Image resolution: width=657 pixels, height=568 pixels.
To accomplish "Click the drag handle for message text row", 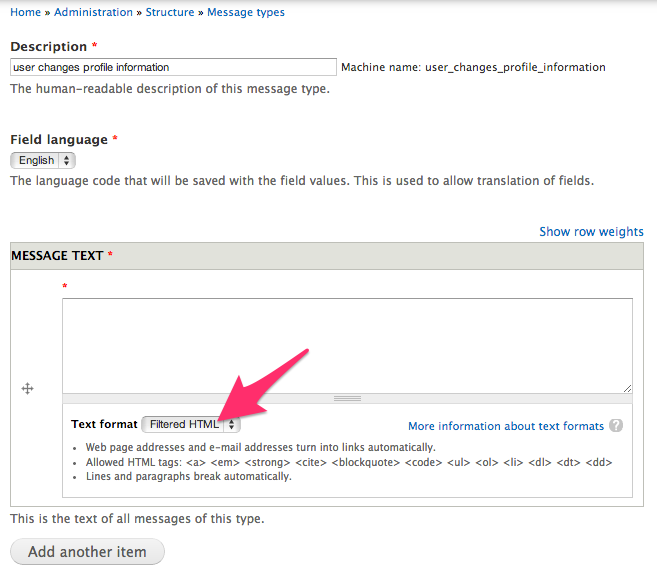I will [28, 388].
